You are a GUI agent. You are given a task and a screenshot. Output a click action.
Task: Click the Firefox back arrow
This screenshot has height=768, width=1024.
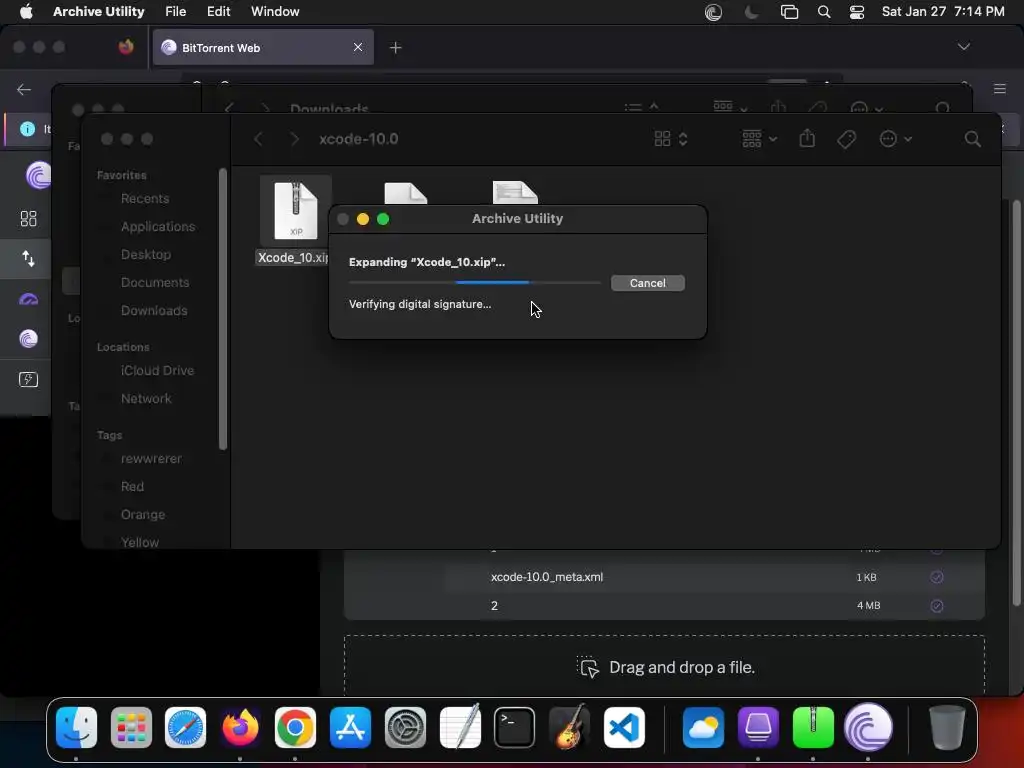24,89
